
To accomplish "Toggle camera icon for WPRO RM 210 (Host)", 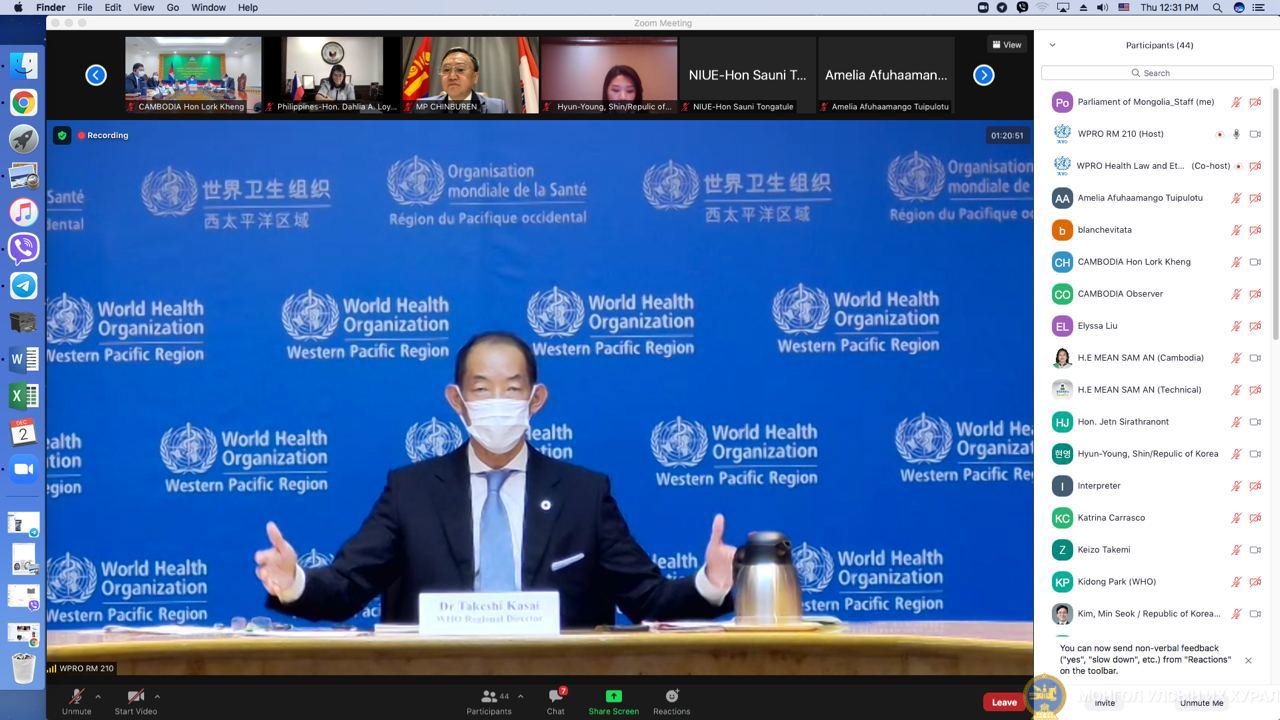I will click(x=1255, y=134).
